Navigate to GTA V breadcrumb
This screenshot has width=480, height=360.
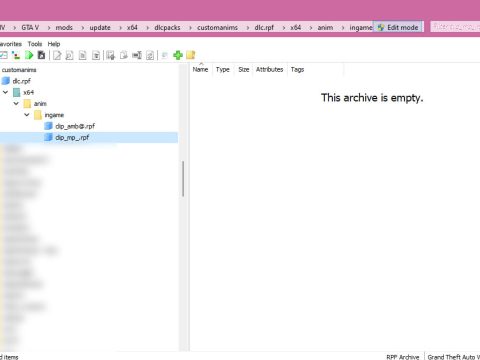[30, 28]
